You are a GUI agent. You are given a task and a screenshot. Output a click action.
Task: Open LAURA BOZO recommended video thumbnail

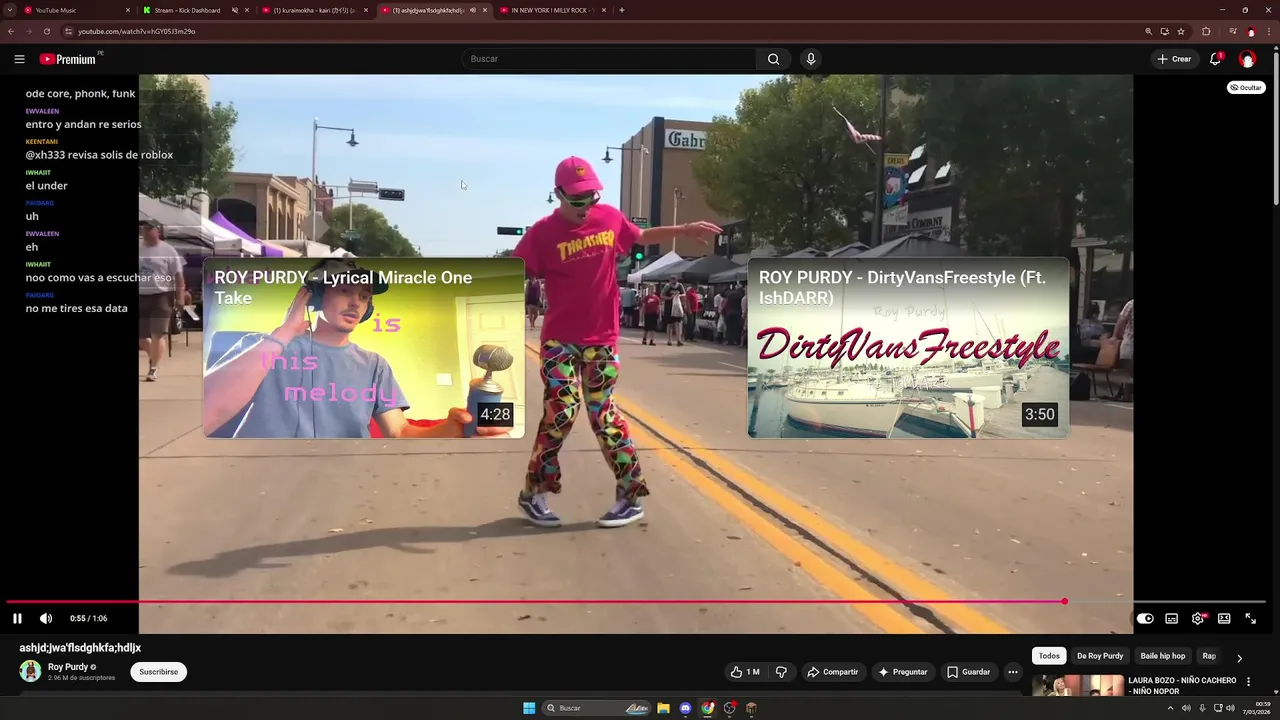(1078, 686)
